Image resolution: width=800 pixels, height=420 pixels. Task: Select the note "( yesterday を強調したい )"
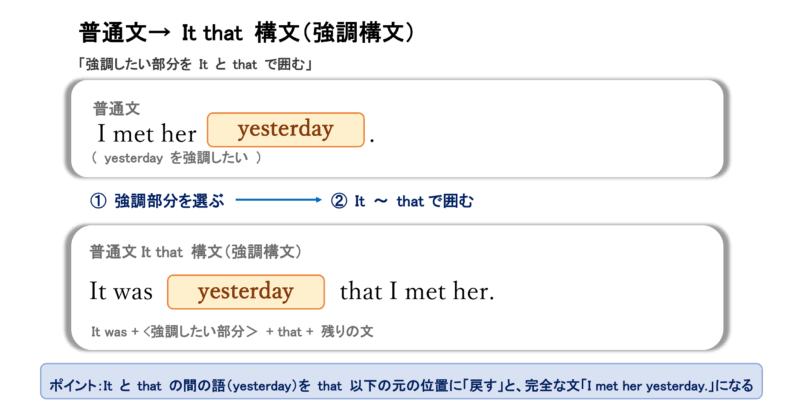click(x=176, y=158)
